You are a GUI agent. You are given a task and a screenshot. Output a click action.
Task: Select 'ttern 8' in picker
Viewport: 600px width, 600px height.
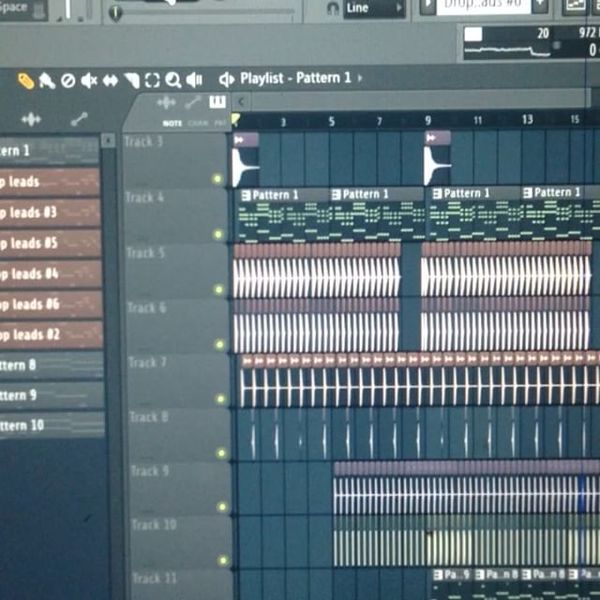coord(52,365)
